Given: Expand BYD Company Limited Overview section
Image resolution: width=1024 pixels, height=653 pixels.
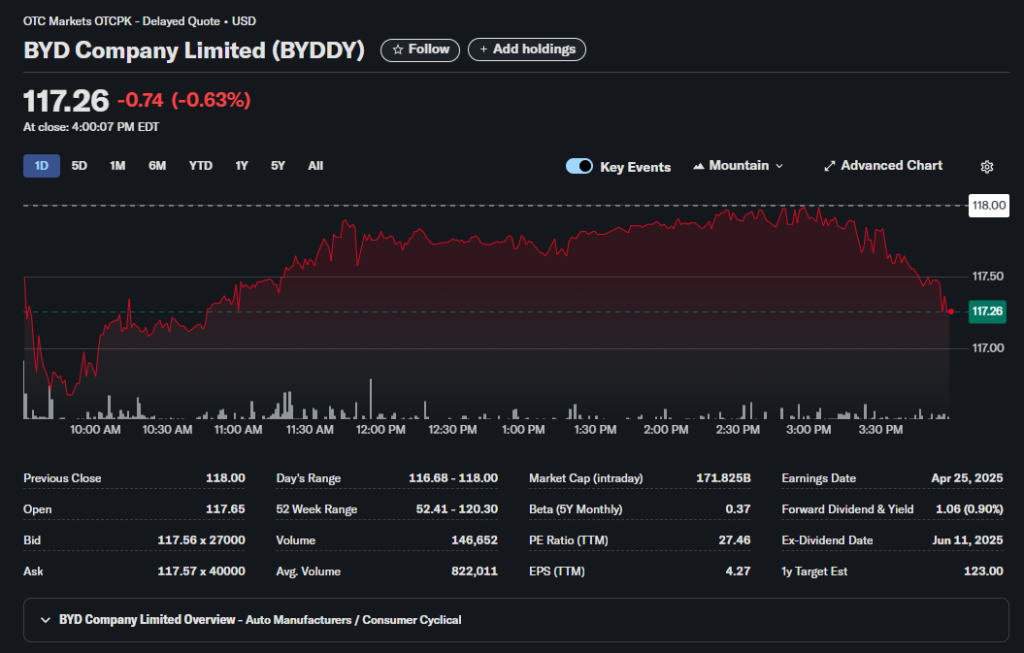Looking at the screenshot, I should coord(45,620).
